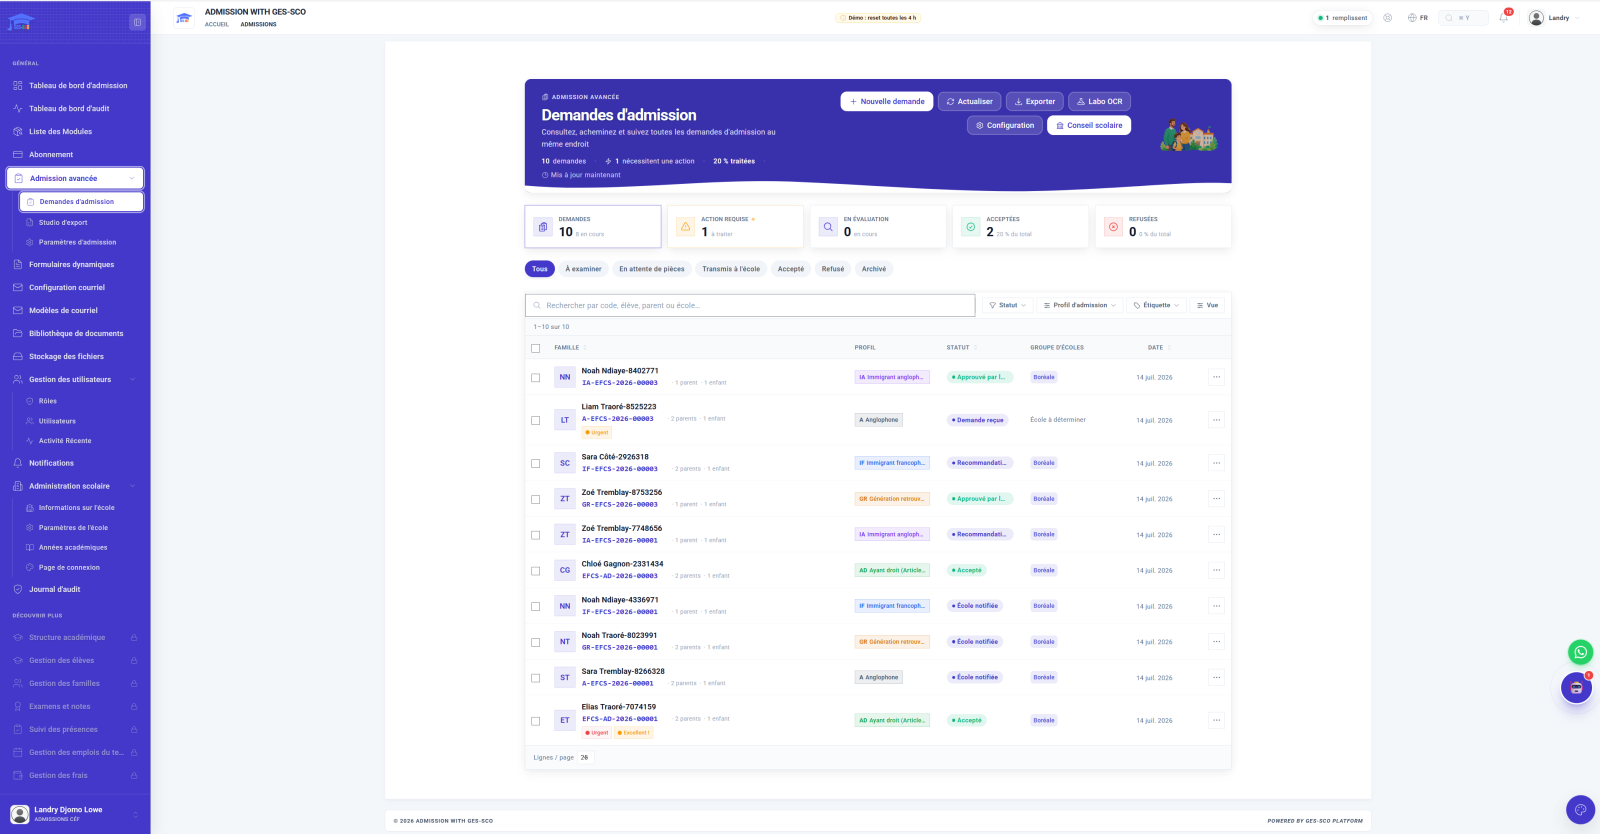Click the Demandes documents card icon

(x=543, y=227)
